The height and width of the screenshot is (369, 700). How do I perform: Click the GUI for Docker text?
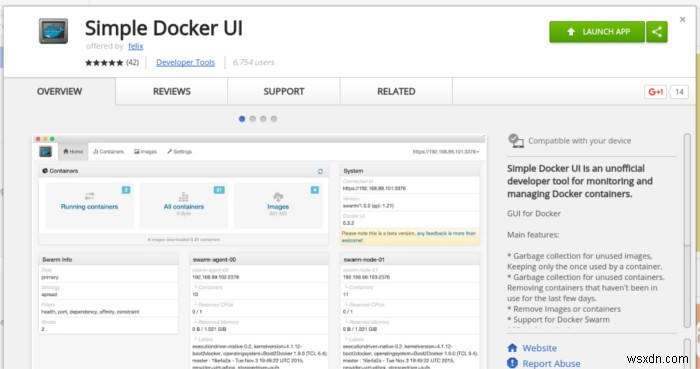(x=534, y=213)
